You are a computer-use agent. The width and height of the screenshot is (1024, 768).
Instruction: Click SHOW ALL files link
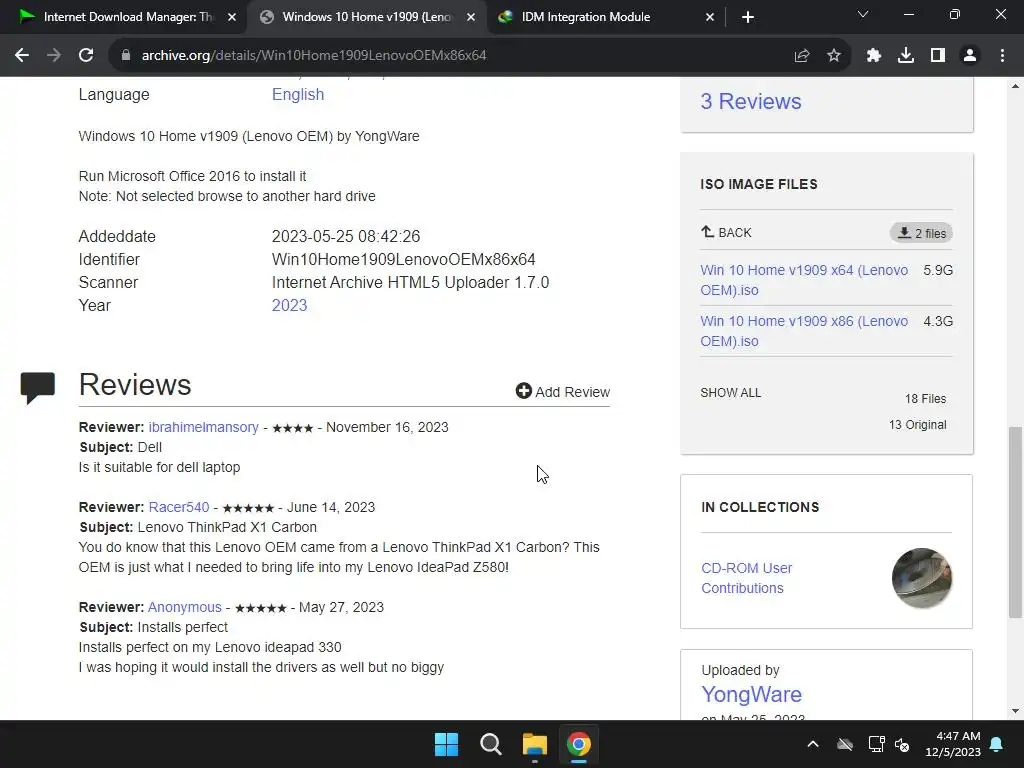pyautogui.click(x=731, y=393)
